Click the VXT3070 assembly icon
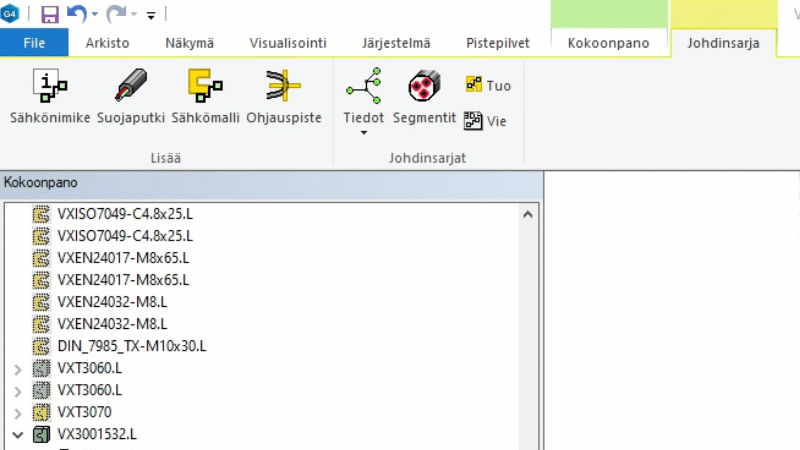 coord(41,412)
